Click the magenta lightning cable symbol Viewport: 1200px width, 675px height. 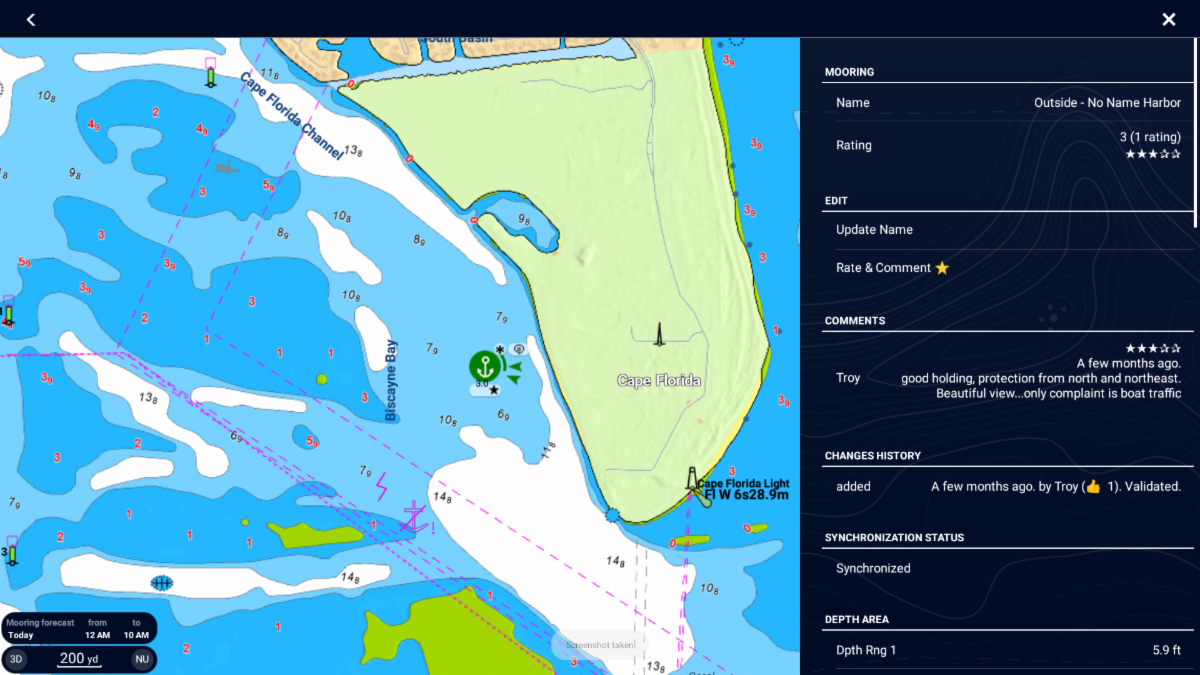coord(381,487)
